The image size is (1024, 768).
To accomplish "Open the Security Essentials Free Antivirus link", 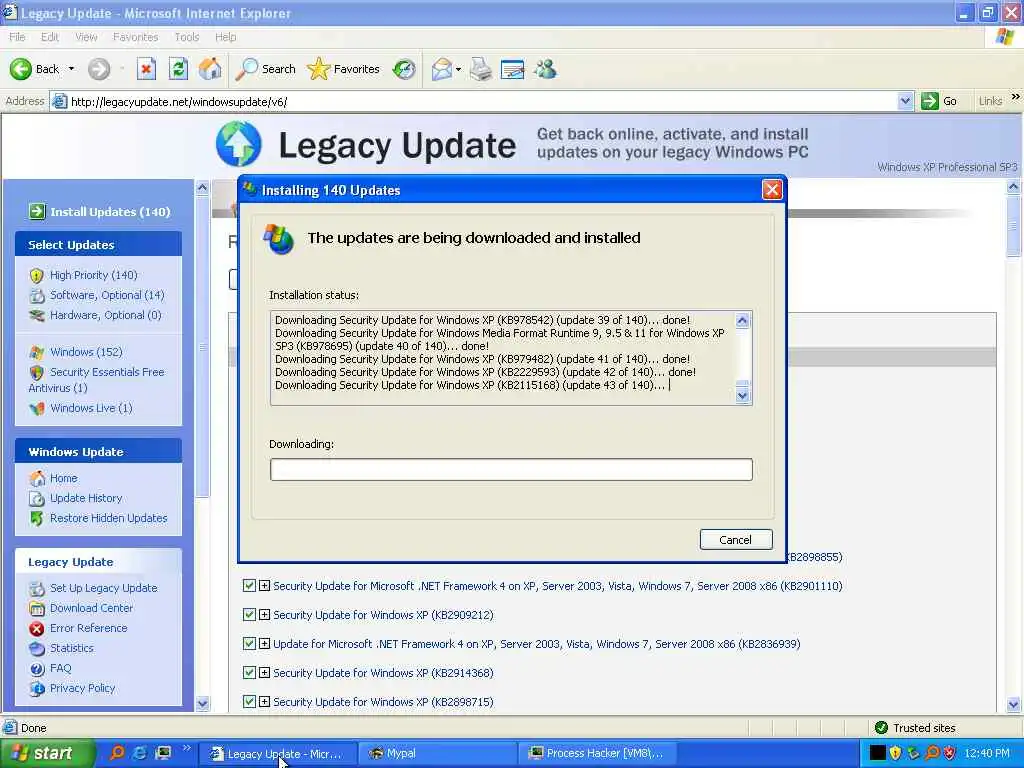I will click(97, 379).
